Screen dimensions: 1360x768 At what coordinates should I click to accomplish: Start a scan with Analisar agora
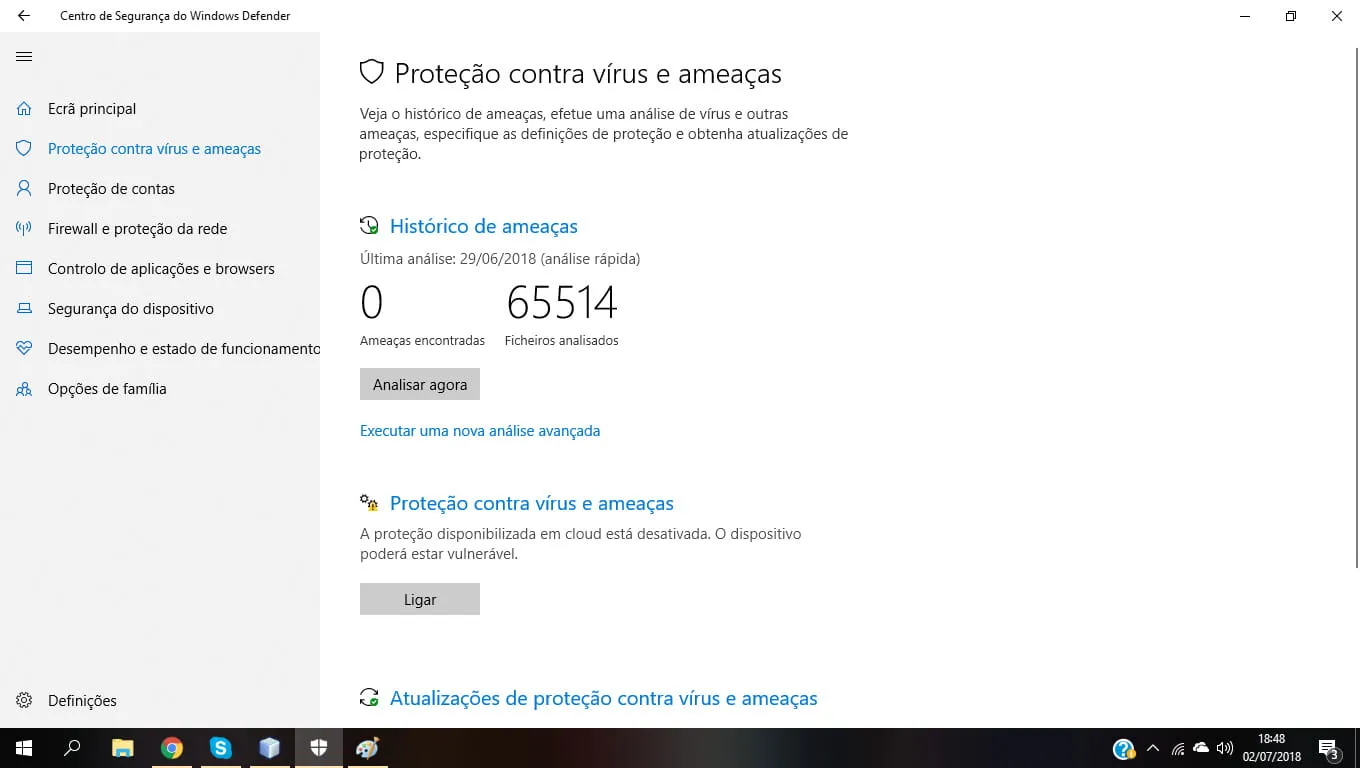420,384
